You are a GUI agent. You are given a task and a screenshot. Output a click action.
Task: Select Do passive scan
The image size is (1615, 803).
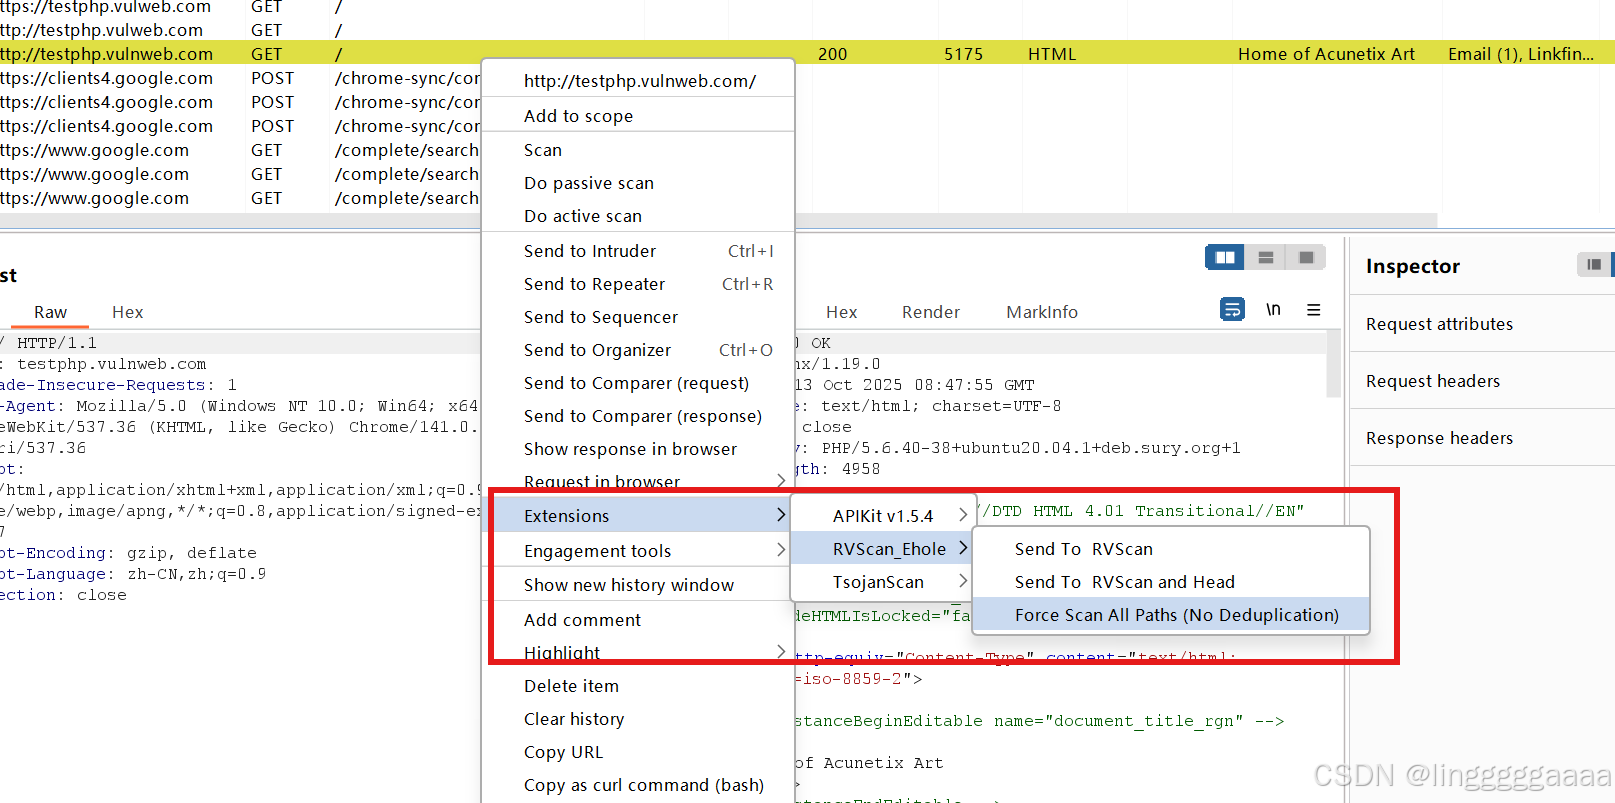tap(589, 183)
